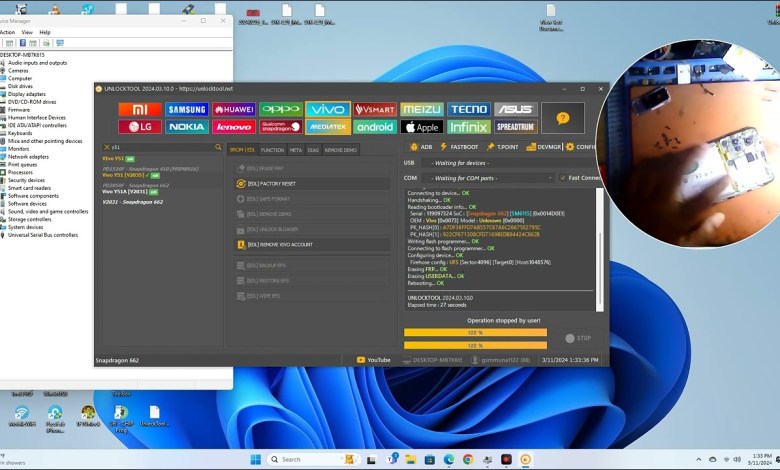Open the View menu in Device Manager
The image size is (780, 470).
[25, 32]
